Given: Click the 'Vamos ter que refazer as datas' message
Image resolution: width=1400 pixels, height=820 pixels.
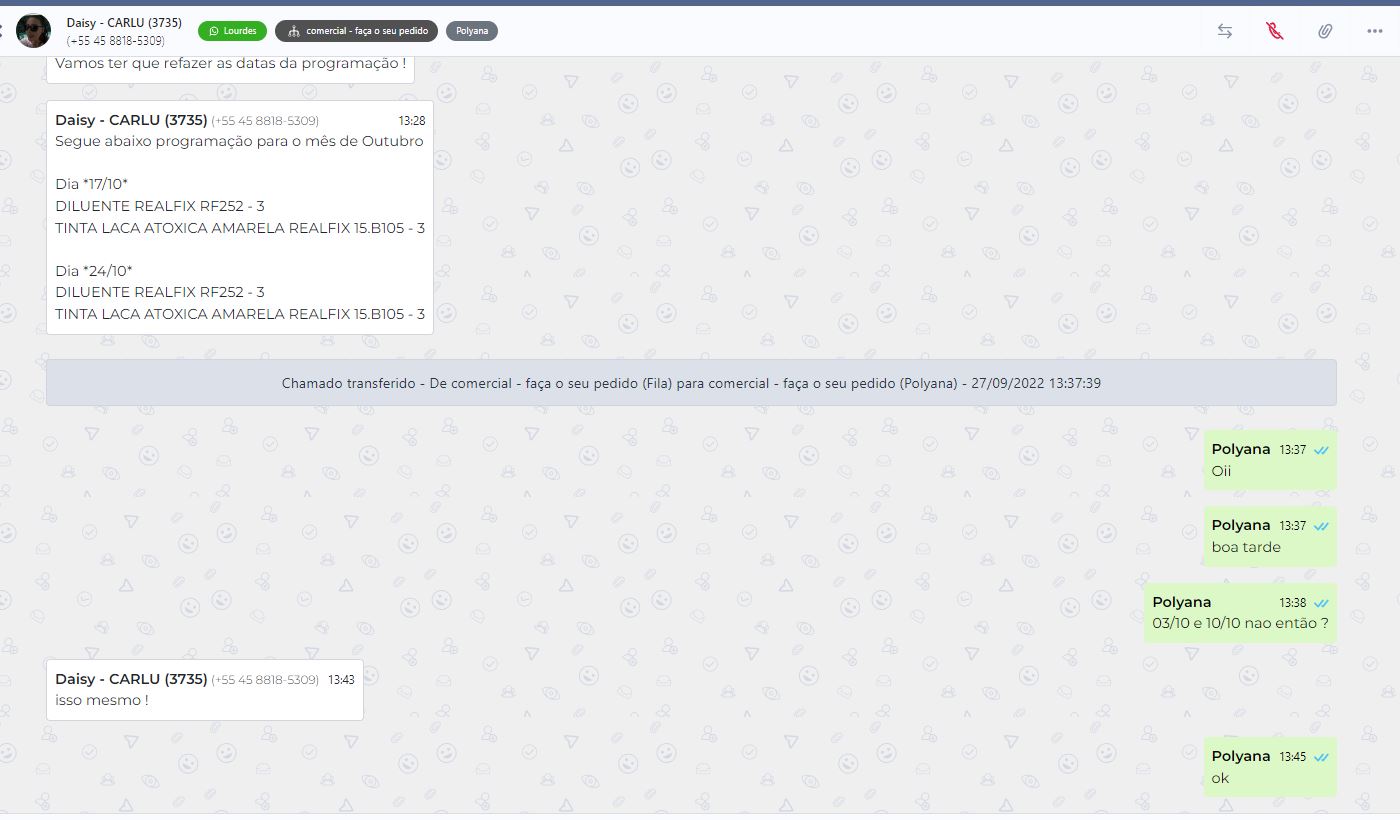Looking at the screenshot, I should 230,65.
